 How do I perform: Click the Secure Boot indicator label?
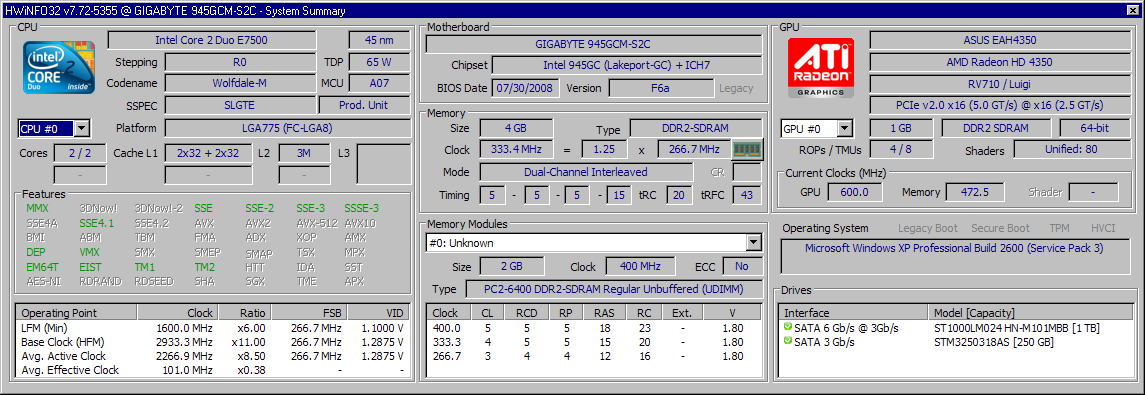[x=1000, y=228]
